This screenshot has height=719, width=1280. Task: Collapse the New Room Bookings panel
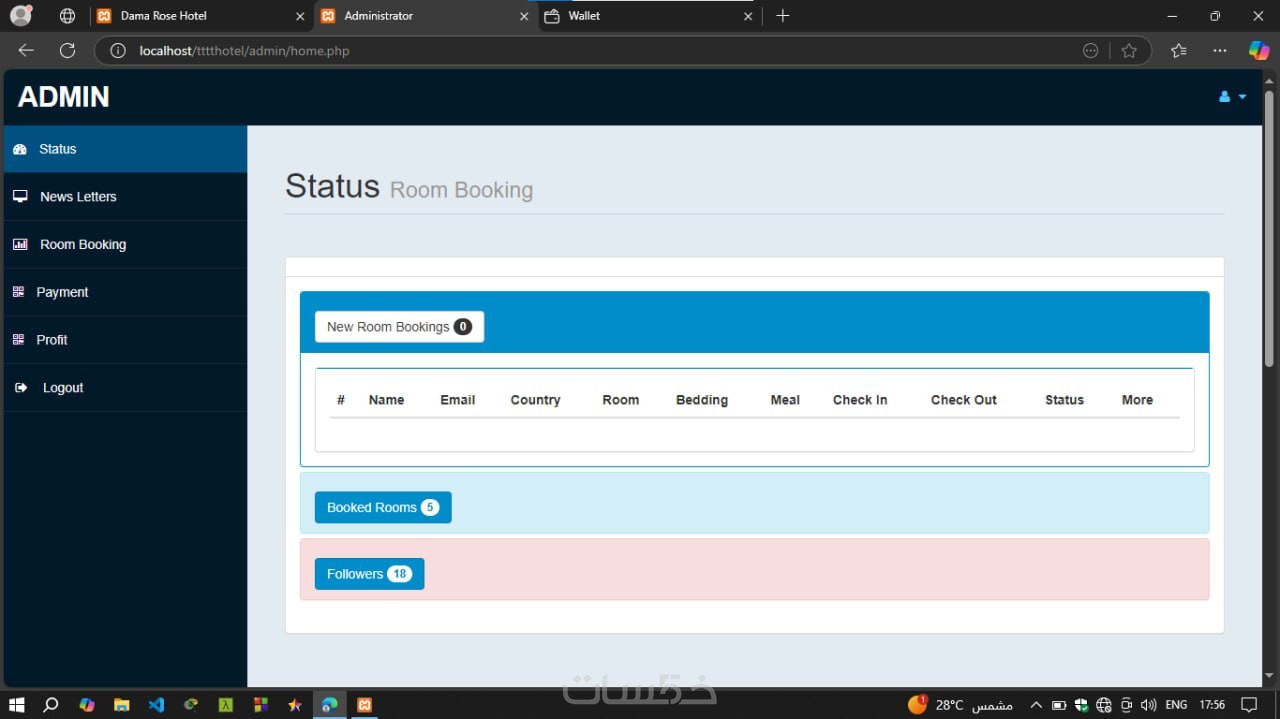tap(399, 327)
